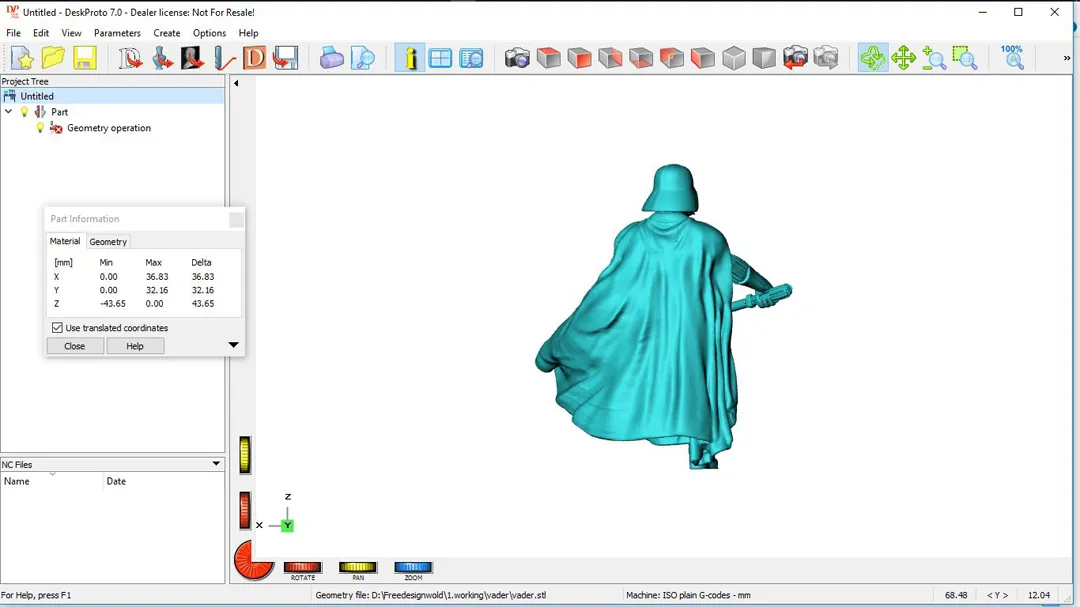Open the NC Files dropdown arrow
This screenshot has width=1080, height=607.
[216, 464]
